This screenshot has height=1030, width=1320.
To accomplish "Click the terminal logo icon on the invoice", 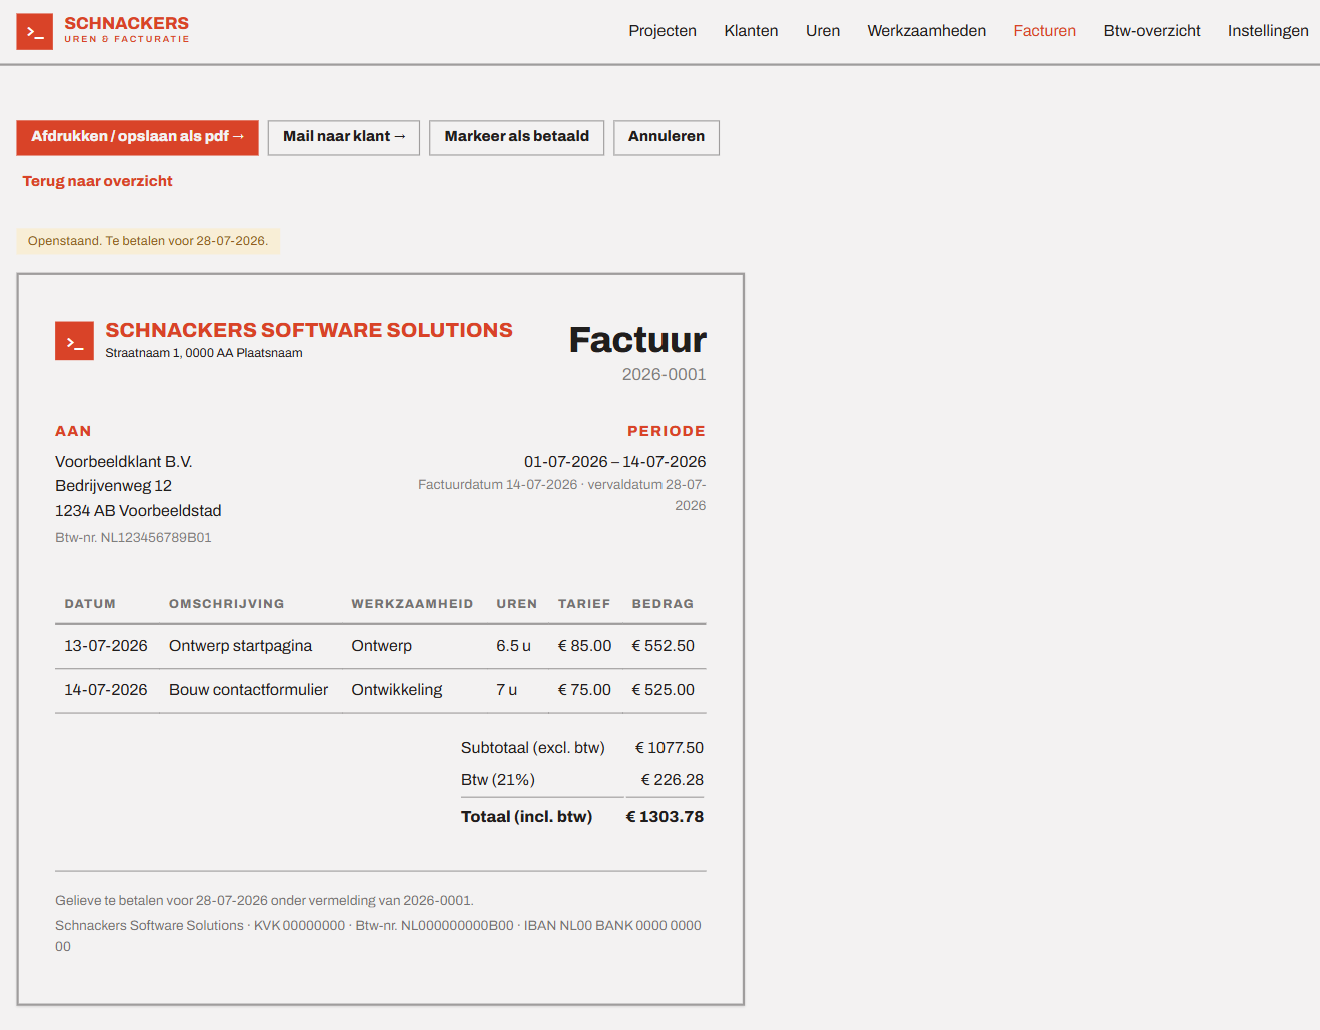I will pyautogui.click(x=74, y=341).
